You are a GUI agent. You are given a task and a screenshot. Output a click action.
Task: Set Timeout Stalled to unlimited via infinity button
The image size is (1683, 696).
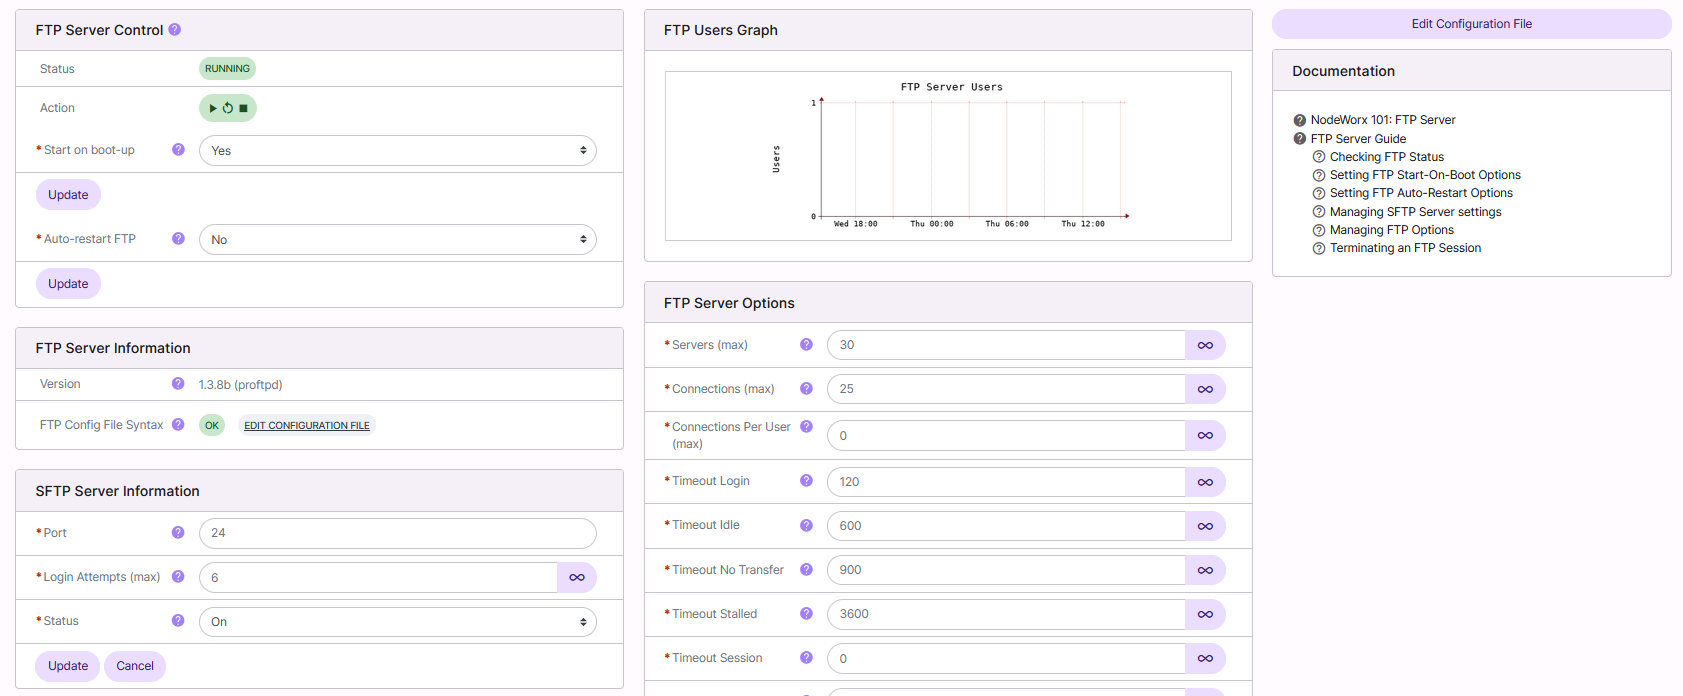1205,614
